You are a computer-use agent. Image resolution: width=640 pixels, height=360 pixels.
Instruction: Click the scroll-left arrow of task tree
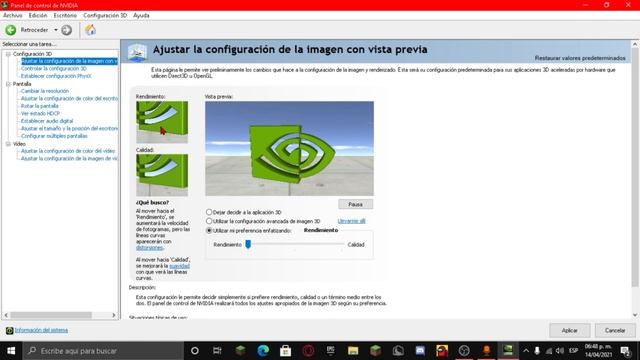pos(6,315)
